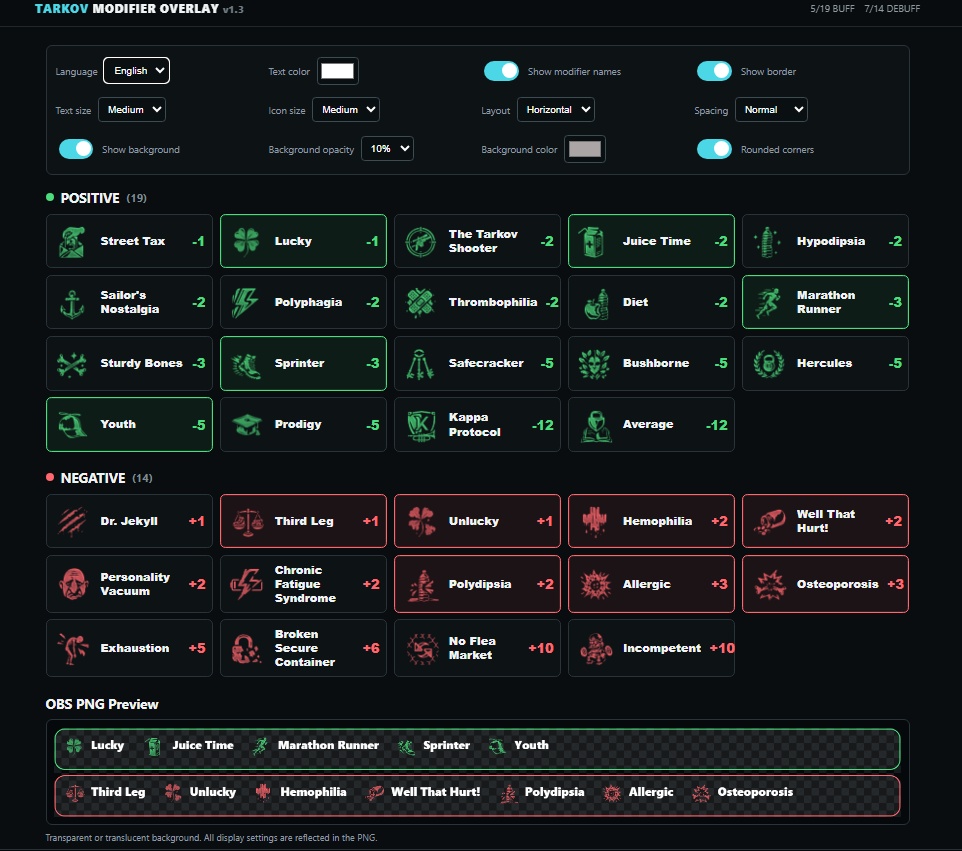
Task: Click the Third Leg scales icon
Action: coord(247,522)
